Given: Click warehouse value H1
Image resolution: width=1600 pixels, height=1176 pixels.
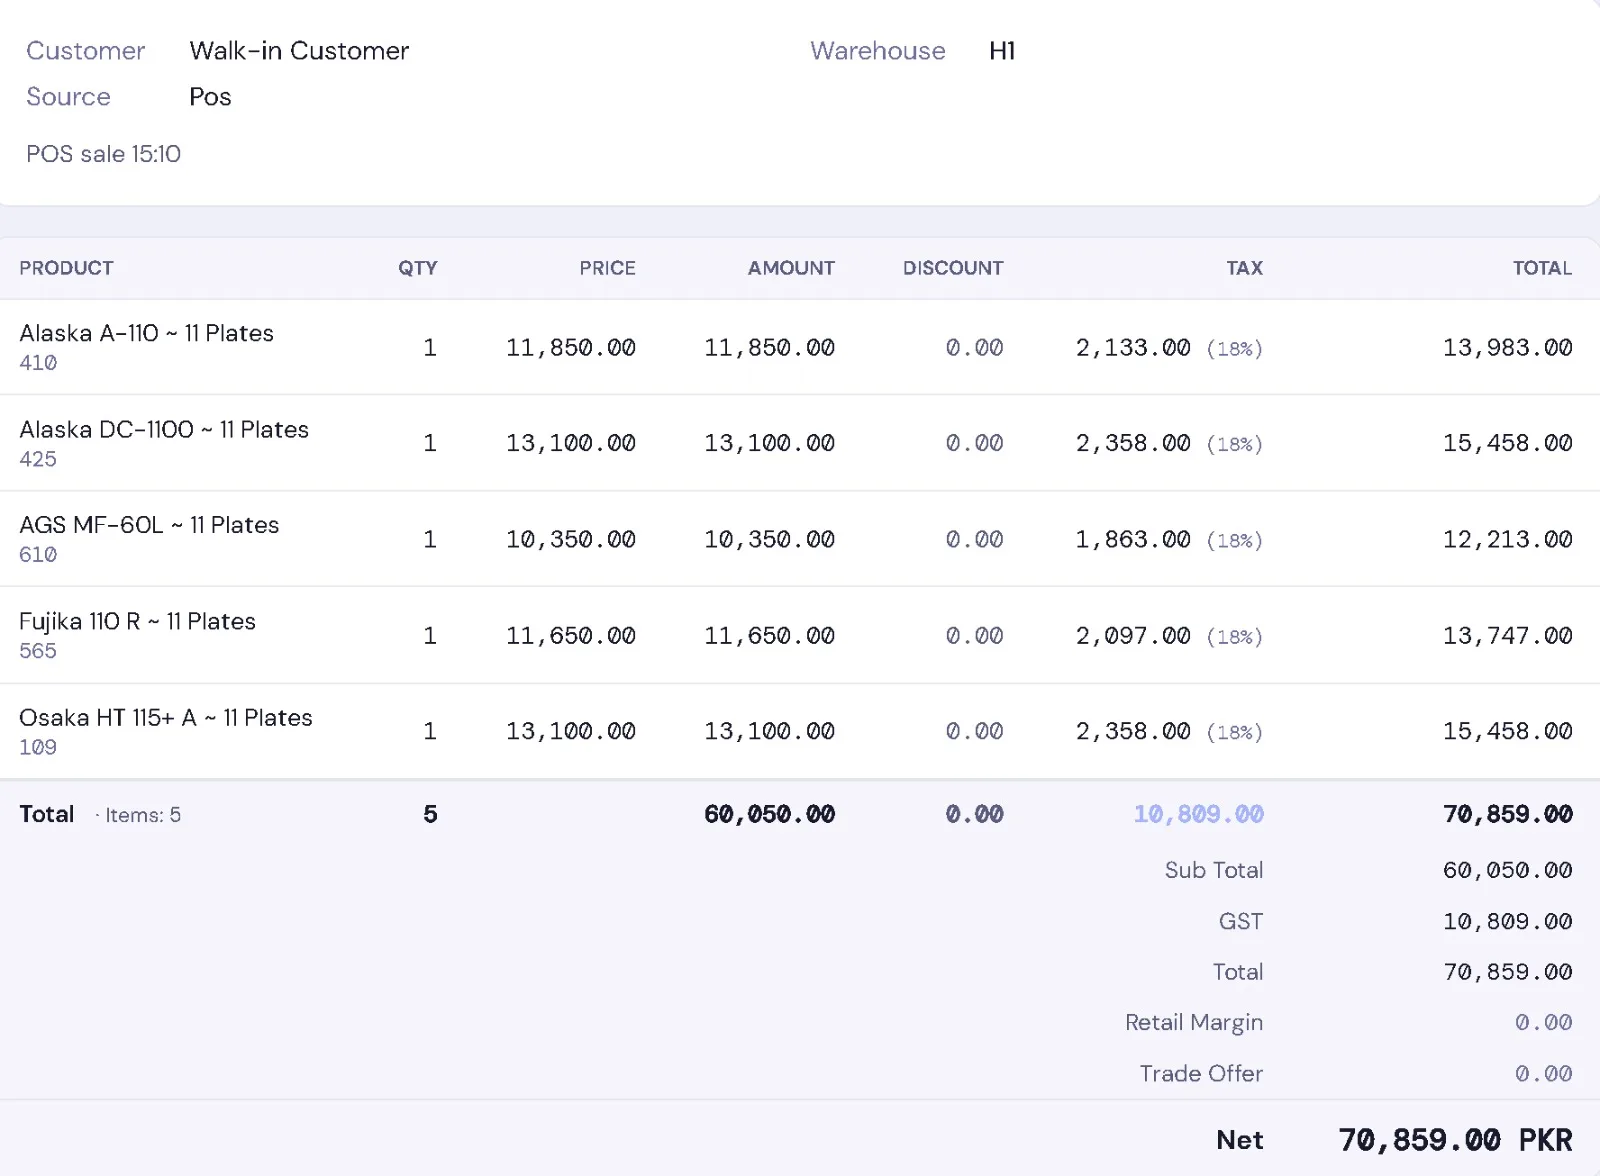Looking at the screenshot, I should pos(1002,51).
